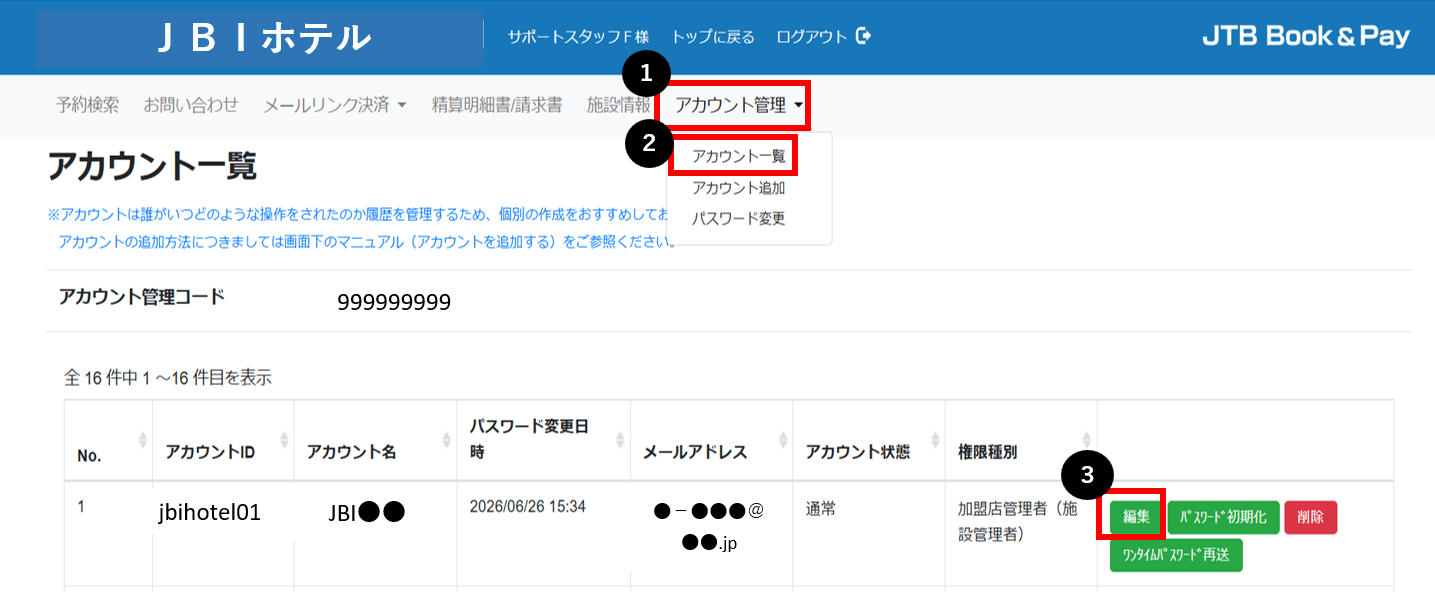Sort by パスワード変更日時 column arrows
This screenshot has height=592, width=1435.
(620, 440)
